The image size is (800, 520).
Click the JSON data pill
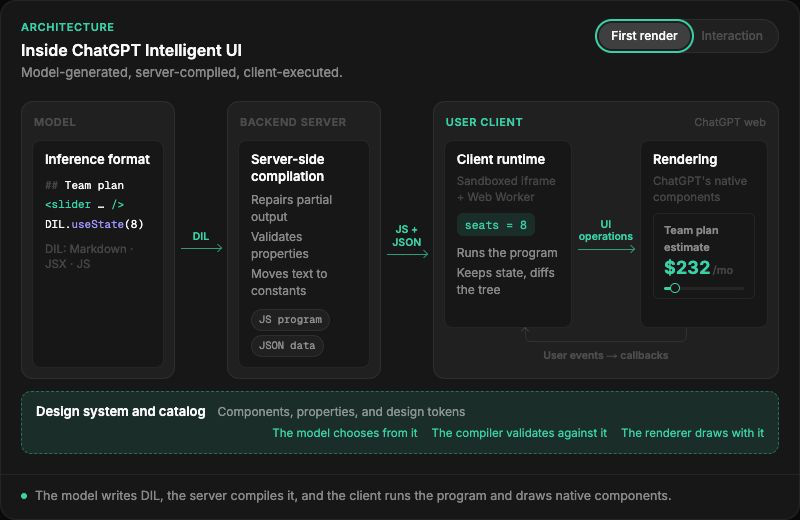(x=287, y=345)
